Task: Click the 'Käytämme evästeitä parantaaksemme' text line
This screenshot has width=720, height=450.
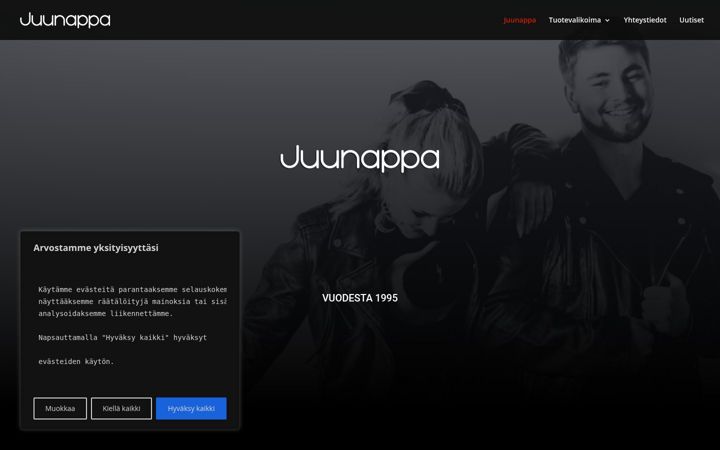Action: pyautogui.click(x=133, y=290)
